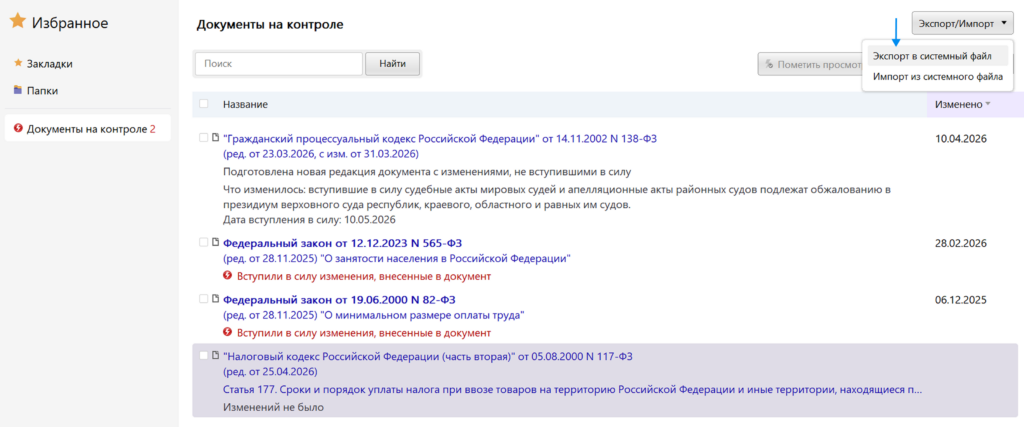Click document icon of Налоговый кодекс row
The height and width of the screenshot is (427, 1024).
coord(215,356)
